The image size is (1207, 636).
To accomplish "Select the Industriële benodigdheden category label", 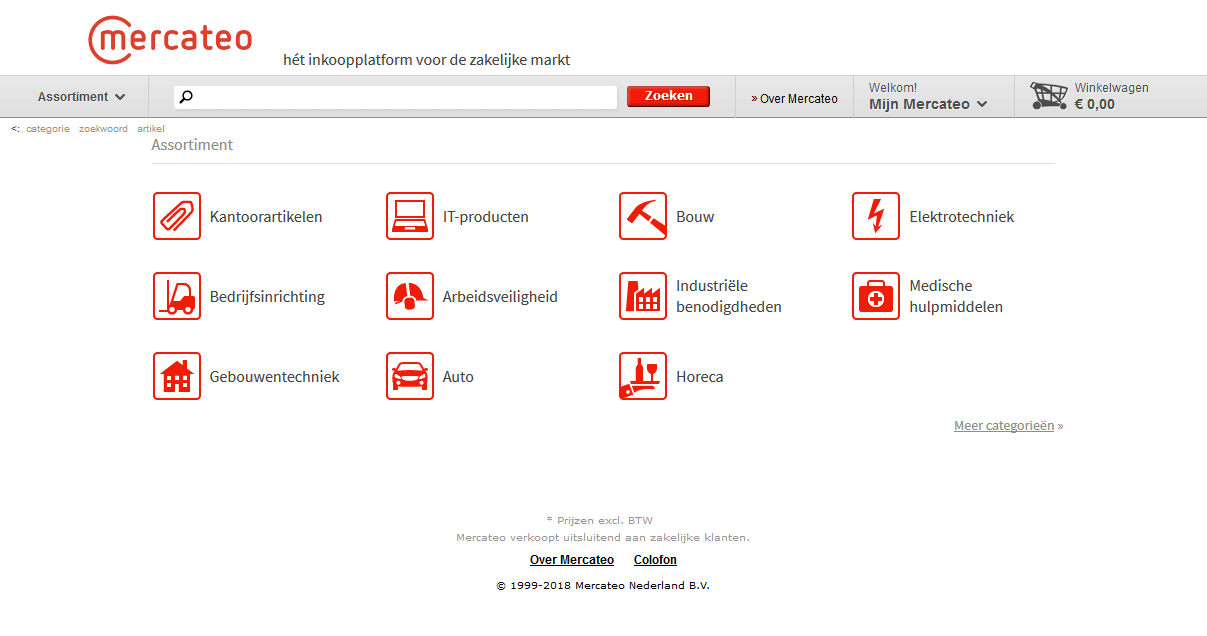I will (x=729, y=296).
